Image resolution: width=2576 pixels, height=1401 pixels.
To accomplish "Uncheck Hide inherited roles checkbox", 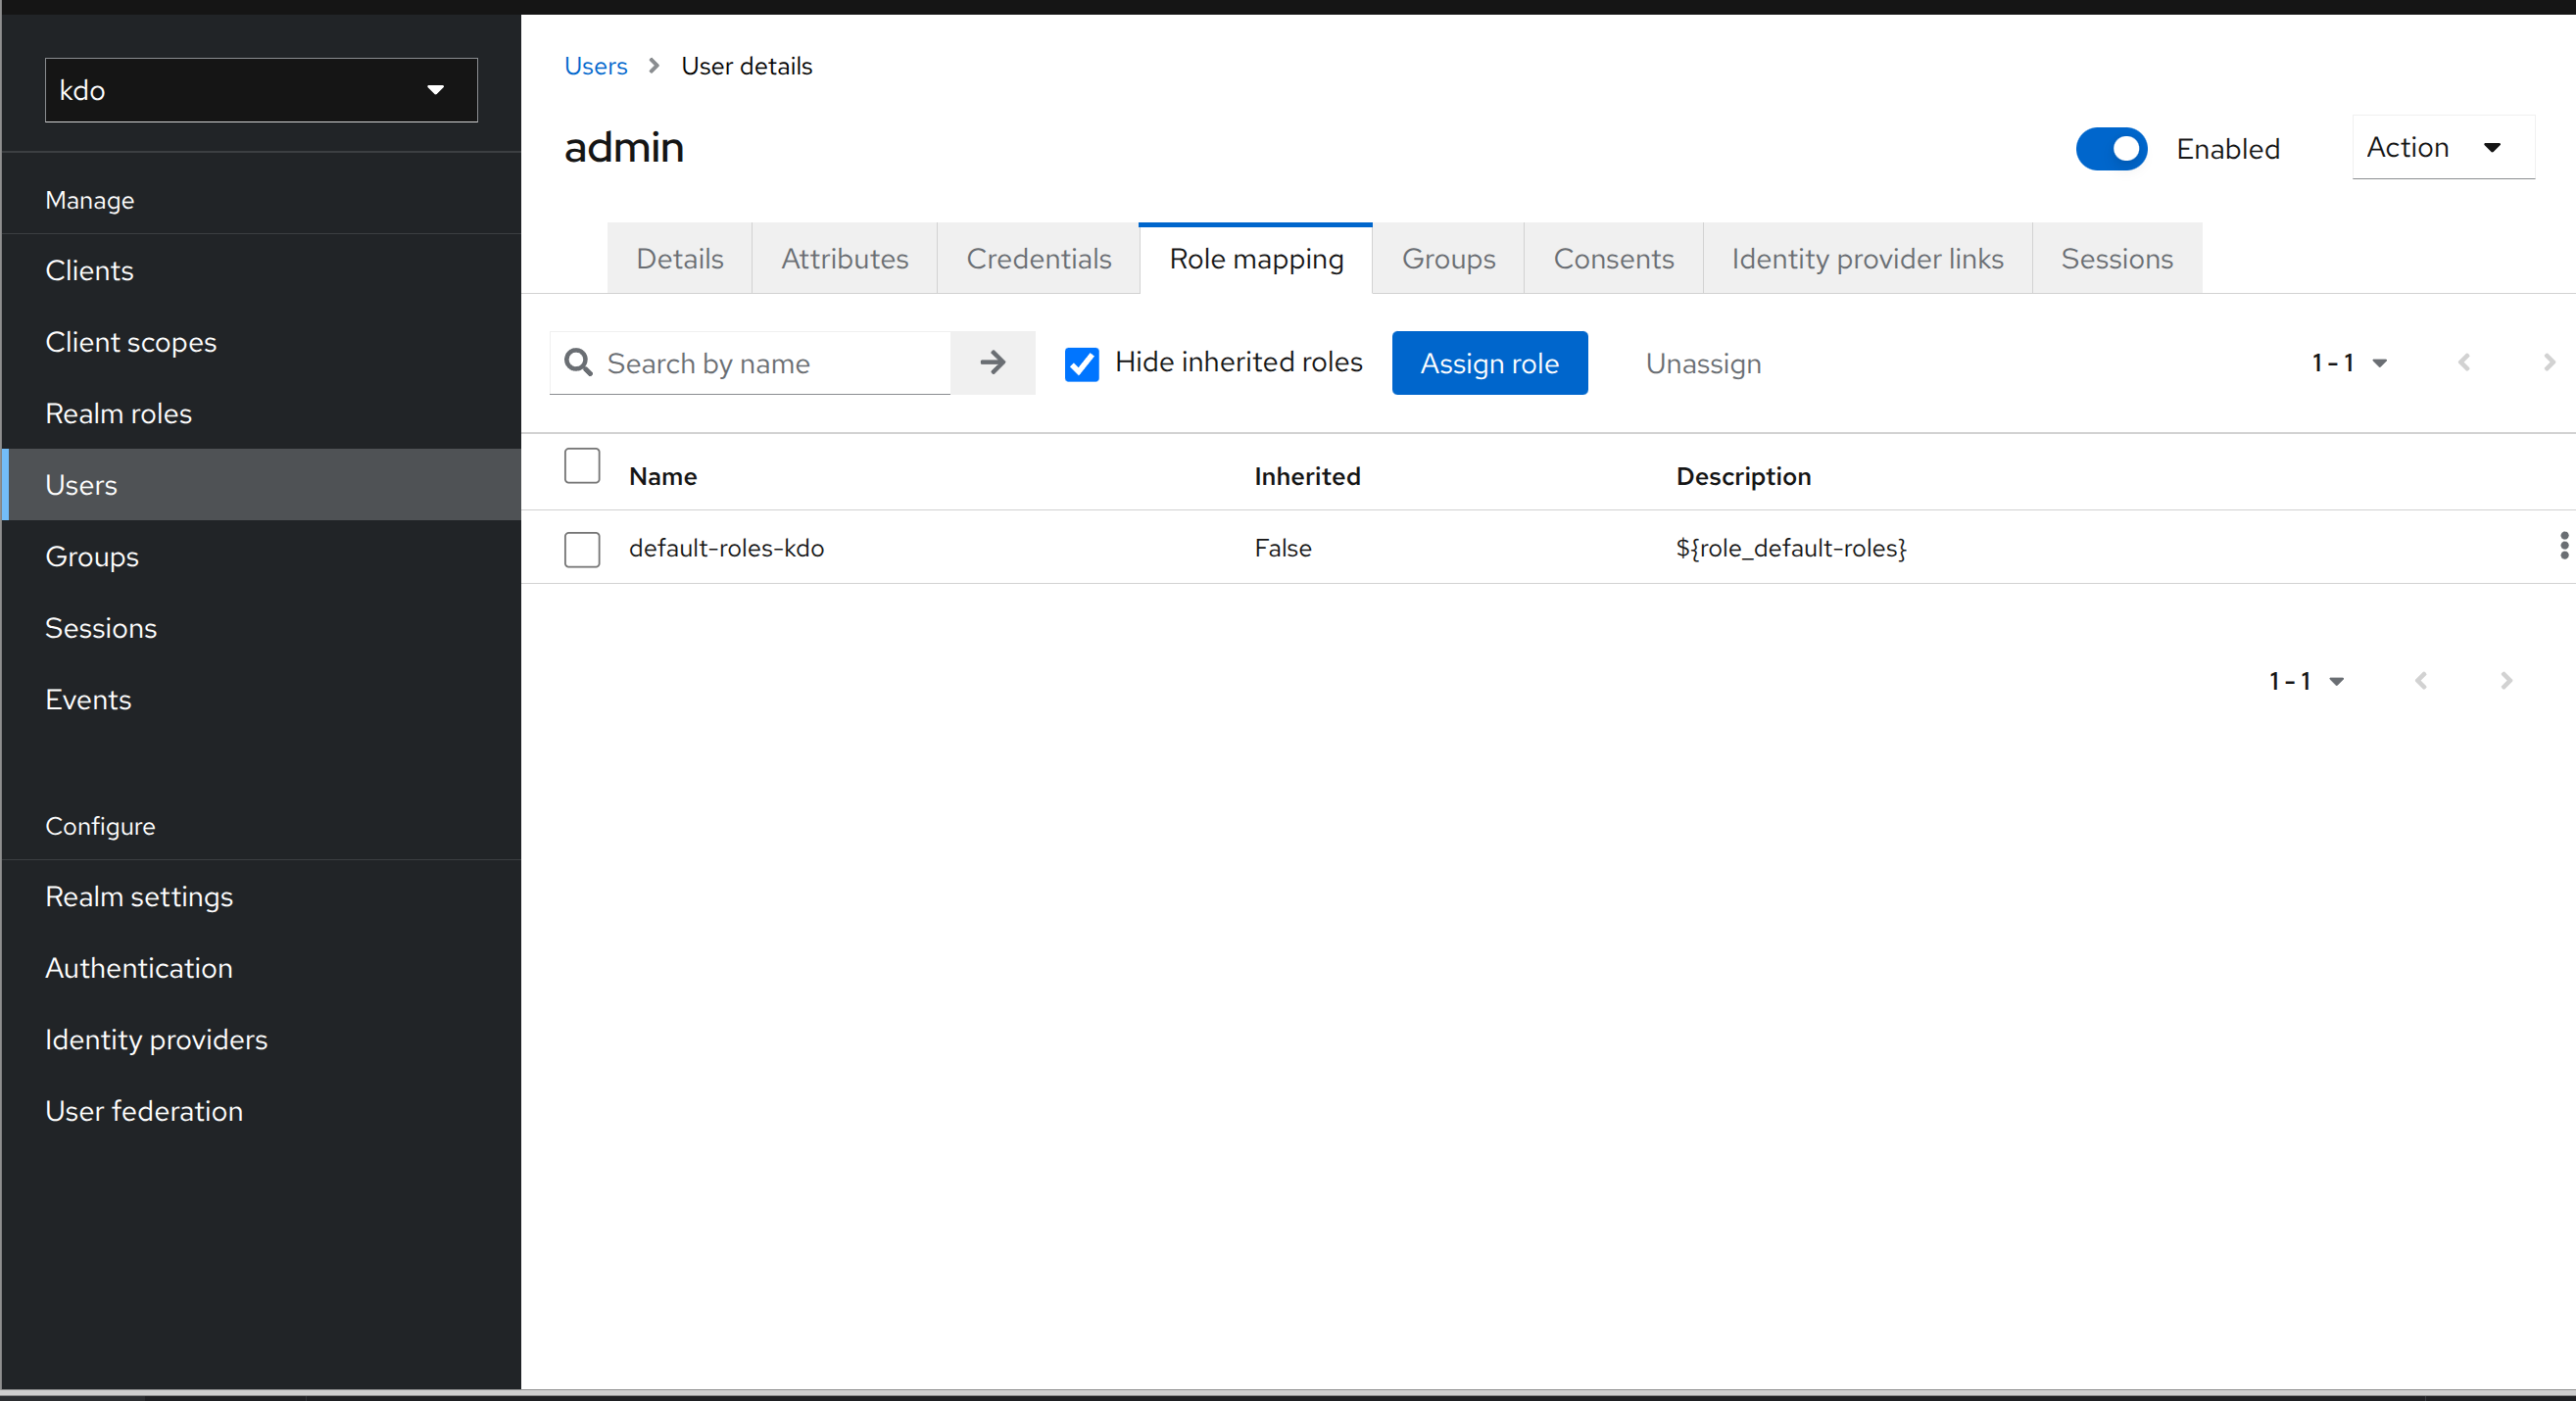I will pos(1081,363).
